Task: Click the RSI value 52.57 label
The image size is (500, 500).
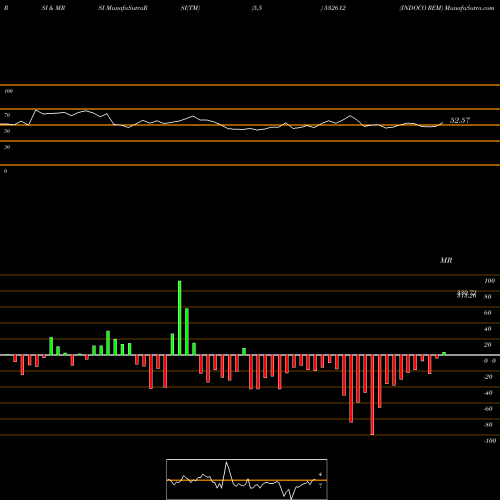Action: [460, 120]
